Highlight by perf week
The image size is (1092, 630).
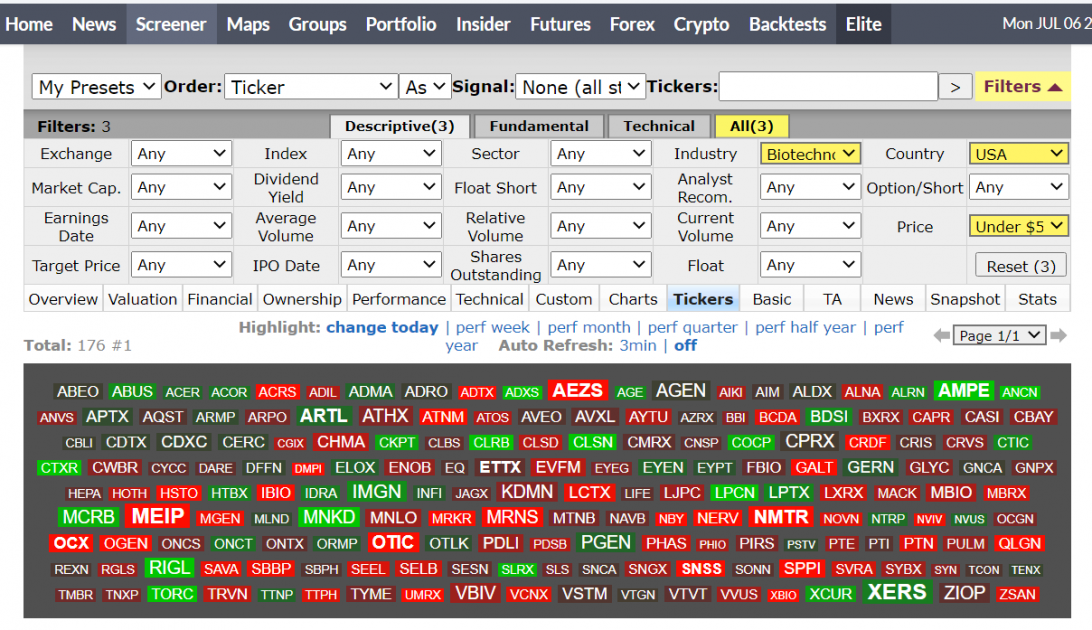coord(492,327)
